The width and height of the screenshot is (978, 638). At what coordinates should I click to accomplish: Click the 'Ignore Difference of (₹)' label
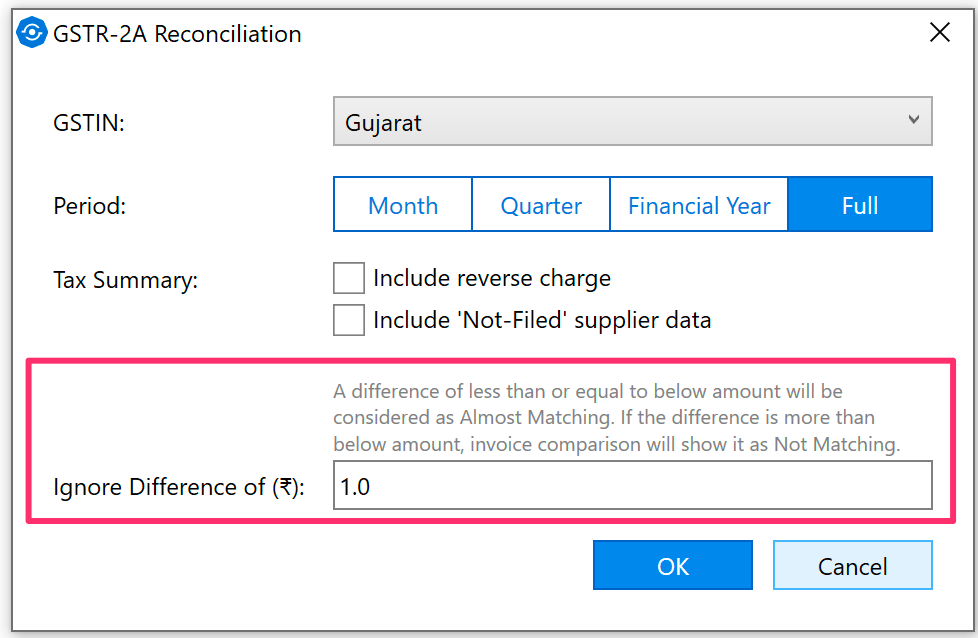(x=179, y=487)
